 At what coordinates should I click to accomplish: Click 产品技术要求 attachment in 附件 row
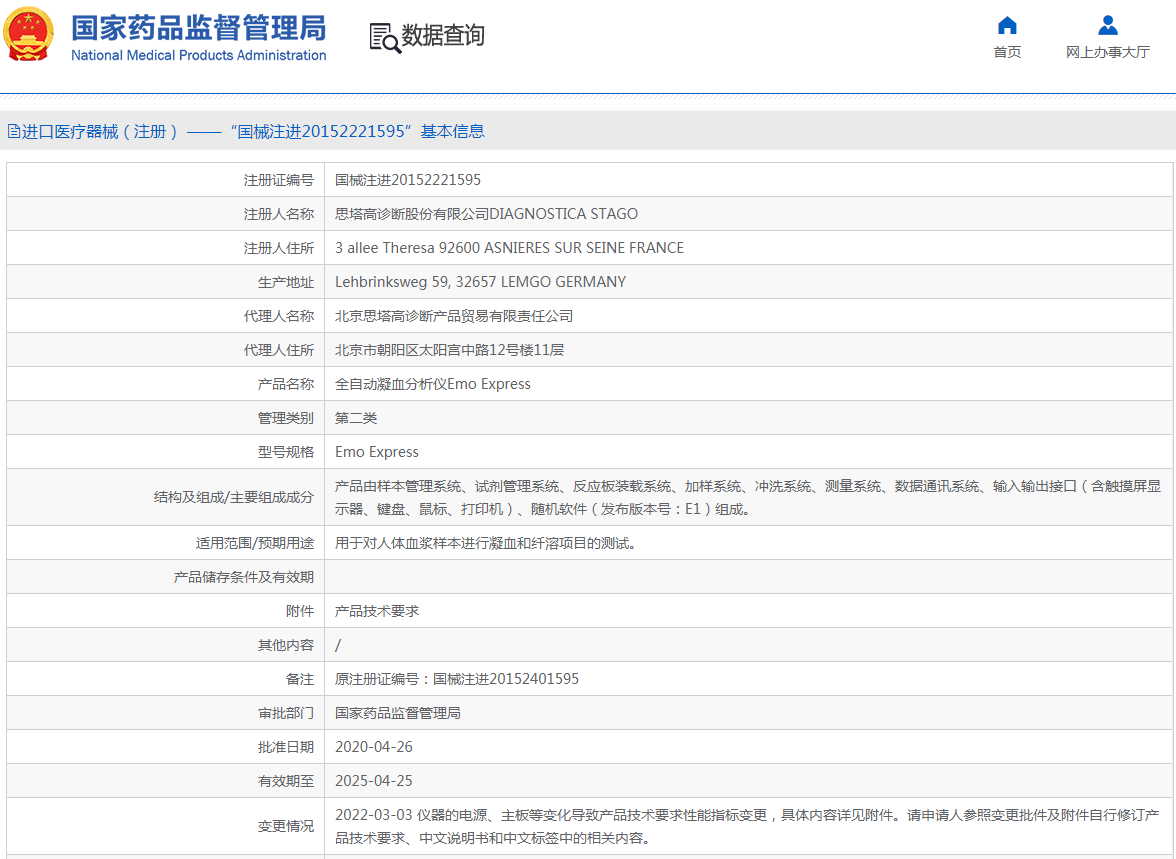click(x=377, y=611)
